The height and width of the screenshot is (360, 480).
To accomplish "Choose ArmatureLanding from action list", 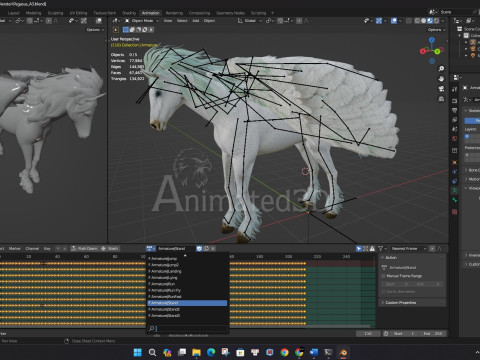I will (187, 271).
